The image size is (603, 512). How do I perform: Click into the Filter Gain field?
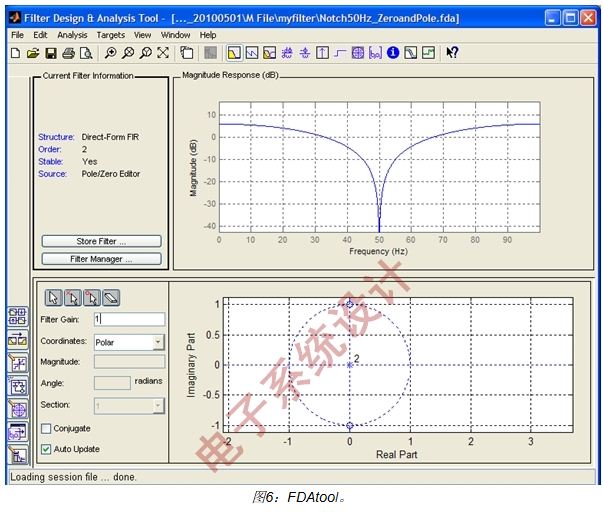click(x=129, y=319)
